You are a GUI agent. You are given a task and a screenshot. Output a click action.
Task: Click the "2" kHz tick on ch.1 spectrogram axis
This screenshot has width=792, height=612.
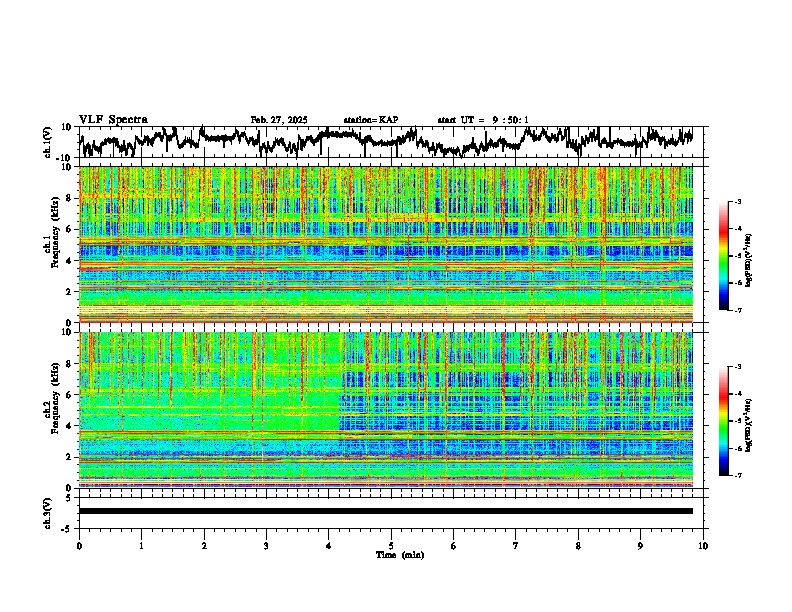coord(70,292)
